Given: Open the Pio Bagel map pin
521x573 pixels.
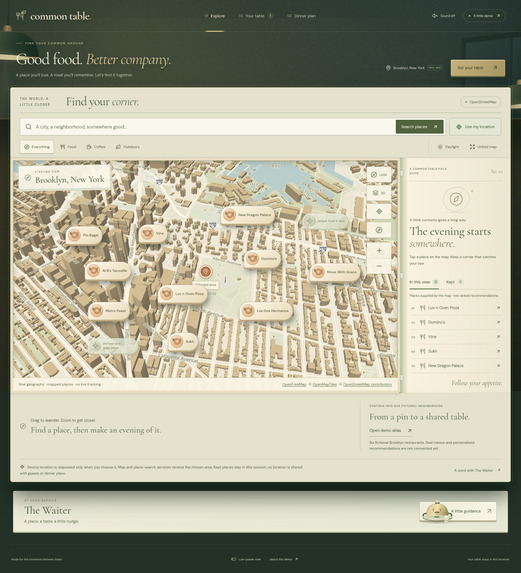Looking at the screenshot, I should 84,235.
